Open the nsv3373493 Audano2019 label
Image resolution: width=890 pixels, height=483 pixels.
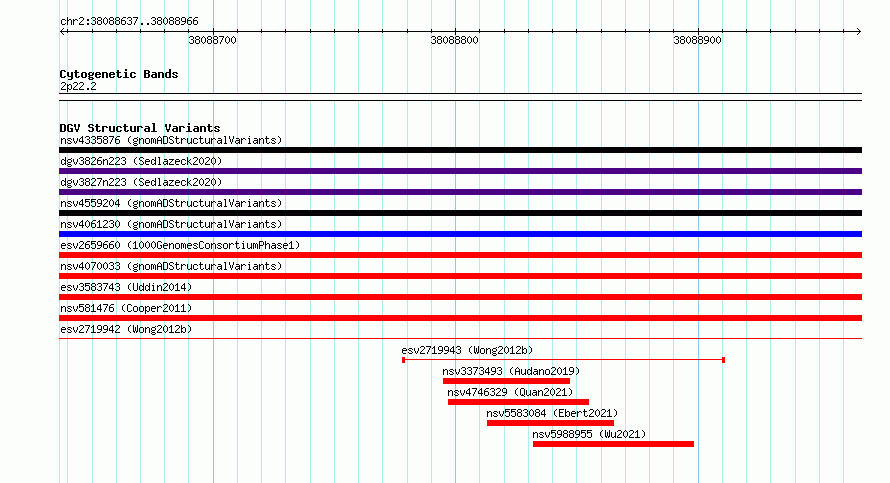[511, 371]
